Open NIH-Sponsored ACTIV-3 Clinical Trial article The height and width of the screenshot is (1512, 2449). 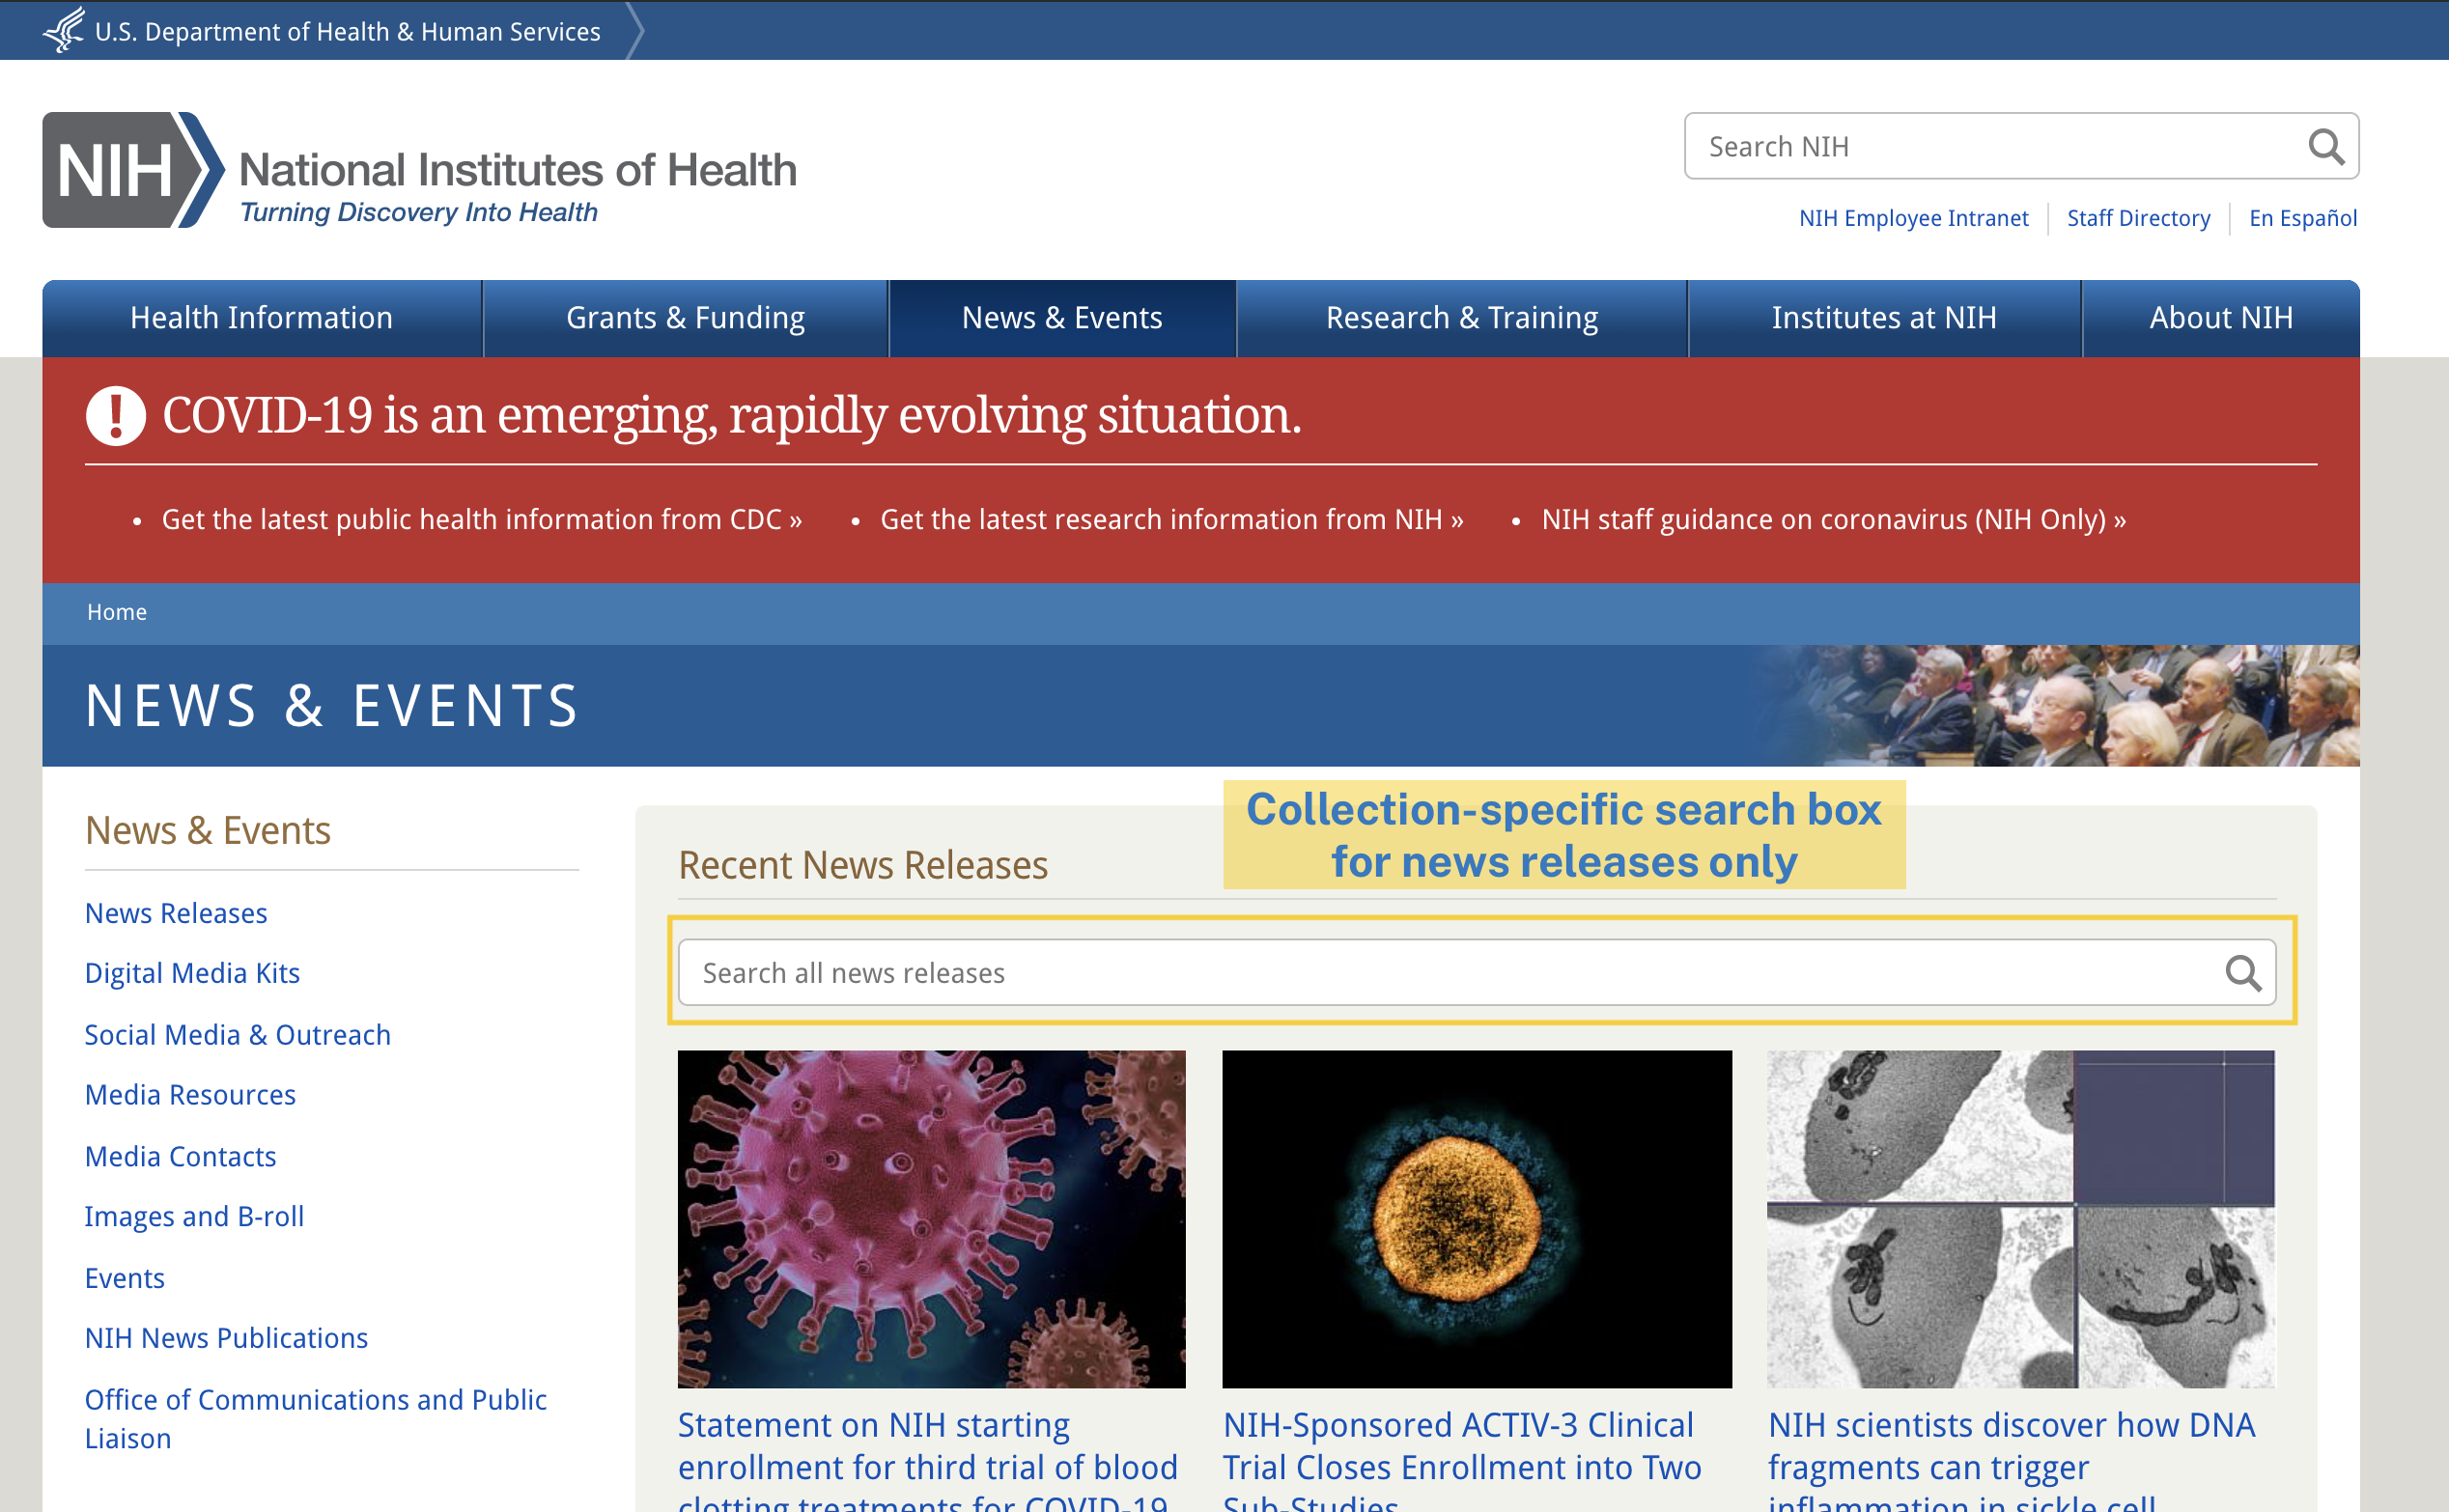coord(1462,1458)
